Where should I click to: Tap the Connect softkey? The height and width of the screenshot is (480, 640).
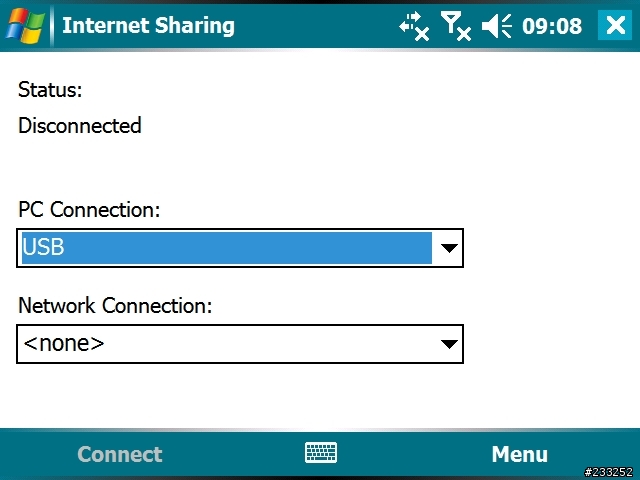click(x=120, y=454)
